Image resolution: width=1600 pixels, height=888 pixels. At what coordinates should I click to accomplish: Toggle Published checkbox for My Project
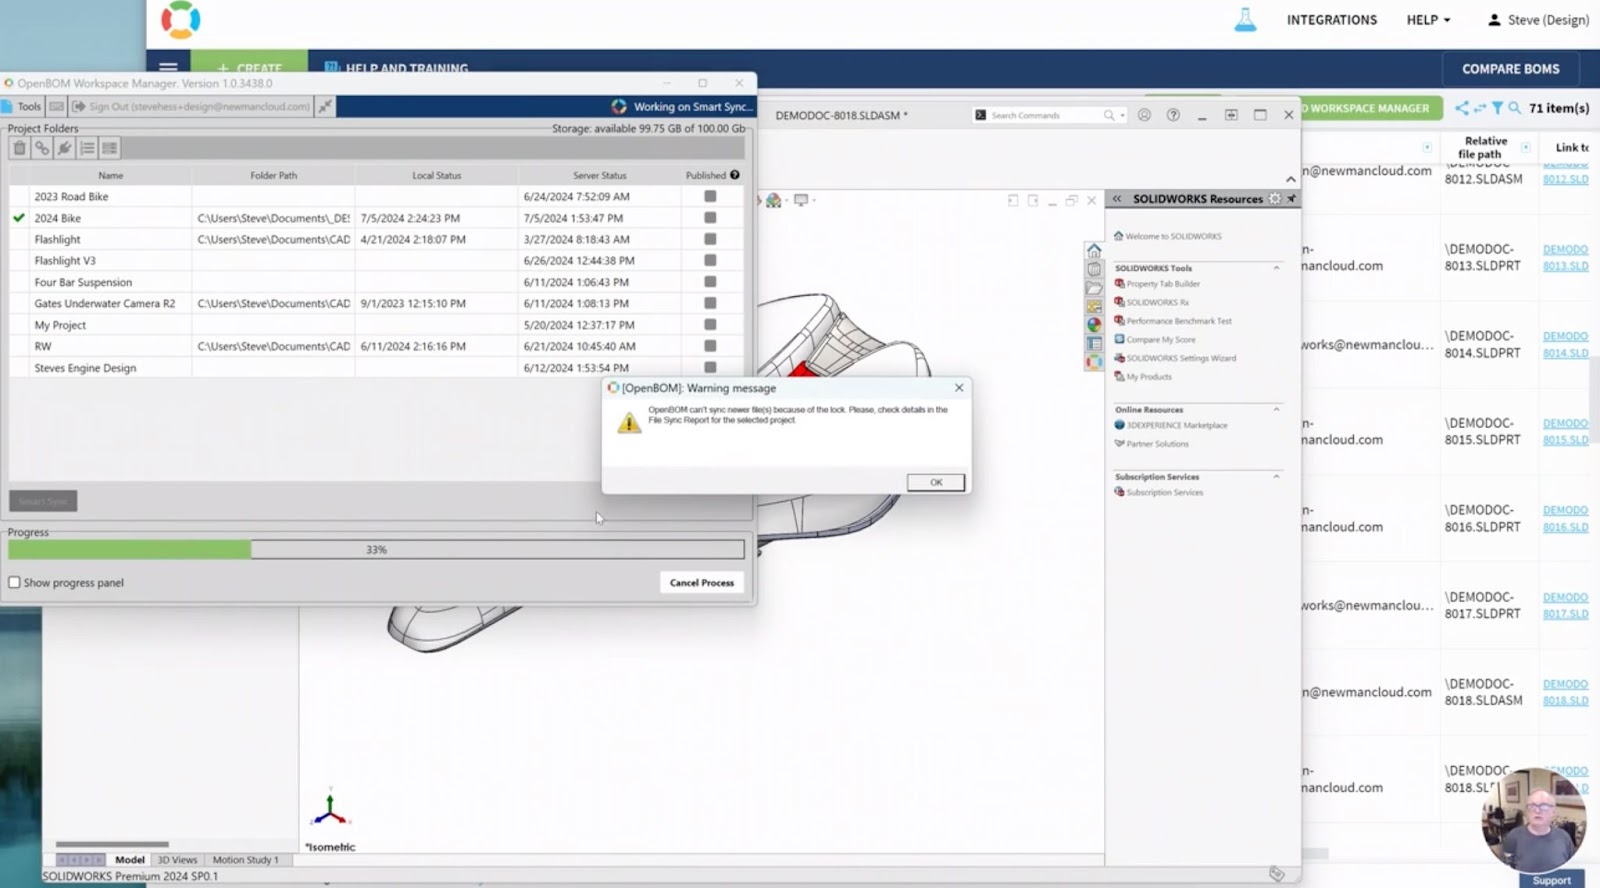(710, 324)
